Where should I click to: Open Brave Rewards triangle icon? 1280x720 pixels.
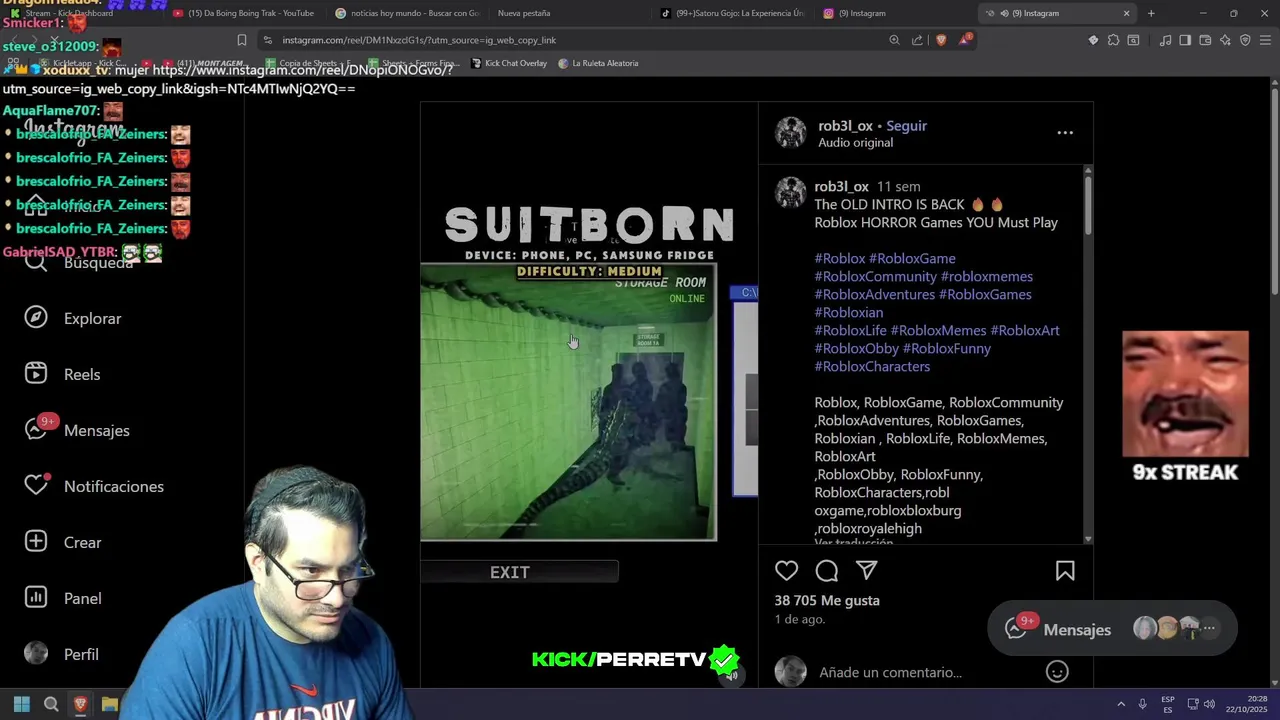965,40
